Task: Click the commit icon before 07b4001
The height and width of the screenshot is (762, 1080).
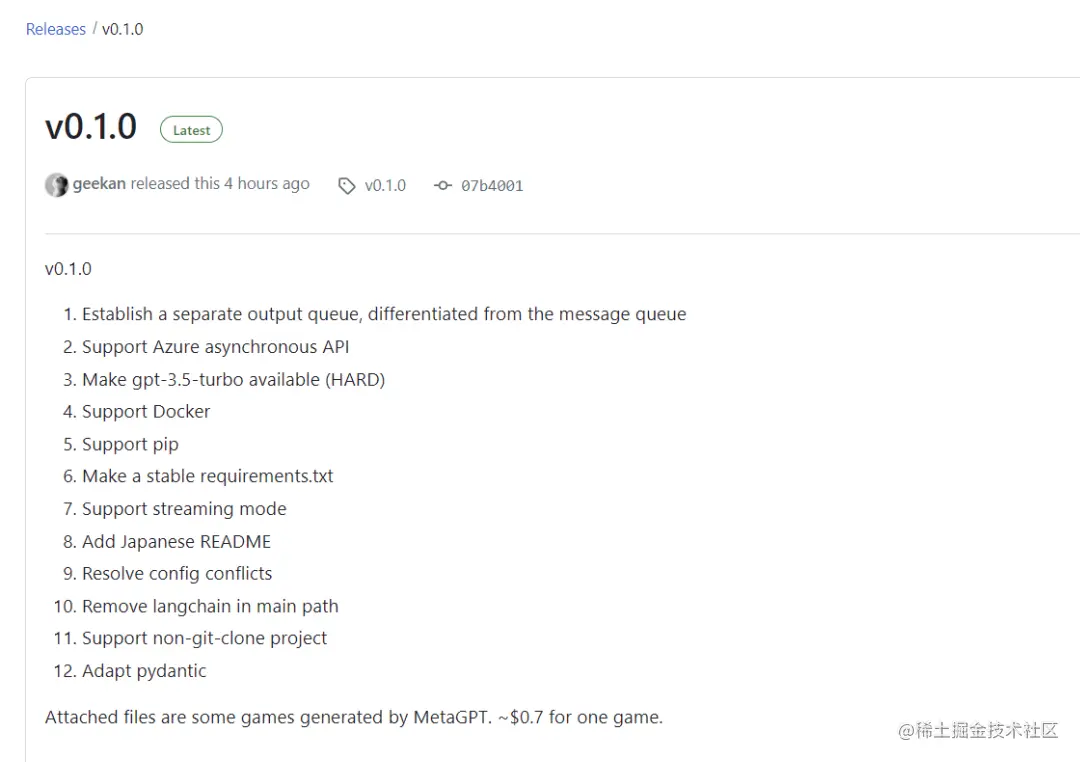Action: click(x=443, y=185)
